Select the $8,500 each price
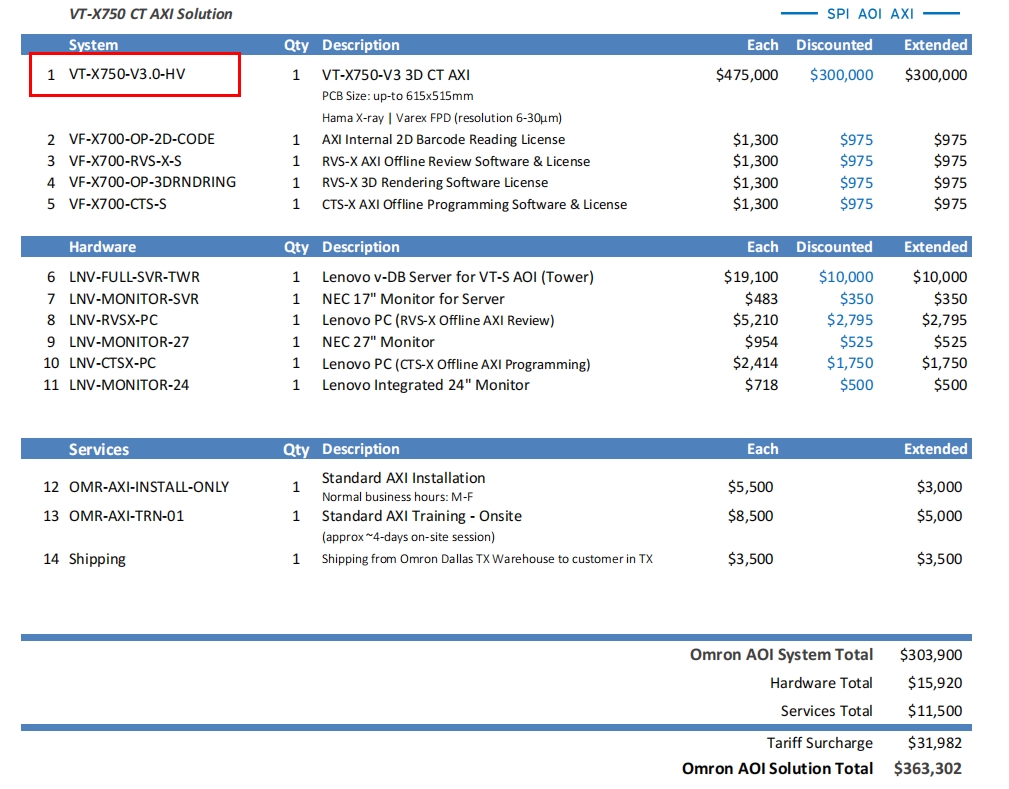 coord(750,516)
